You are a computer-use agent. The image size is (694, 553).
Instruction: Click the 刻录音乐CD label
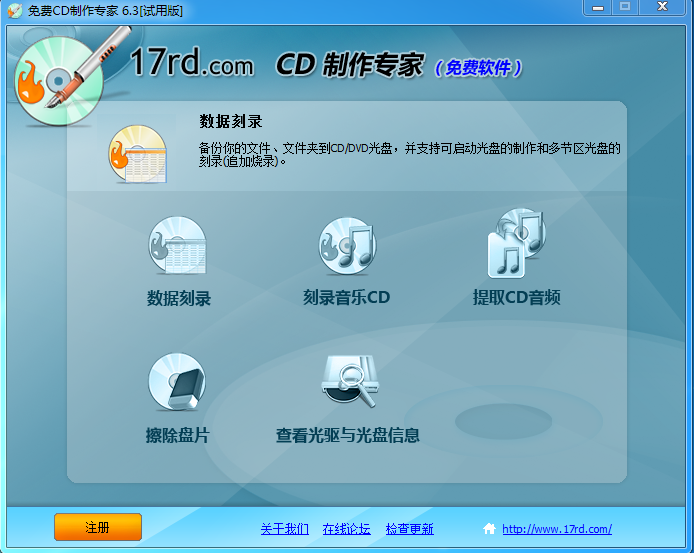pyautogui.click(x=346, y=297)
